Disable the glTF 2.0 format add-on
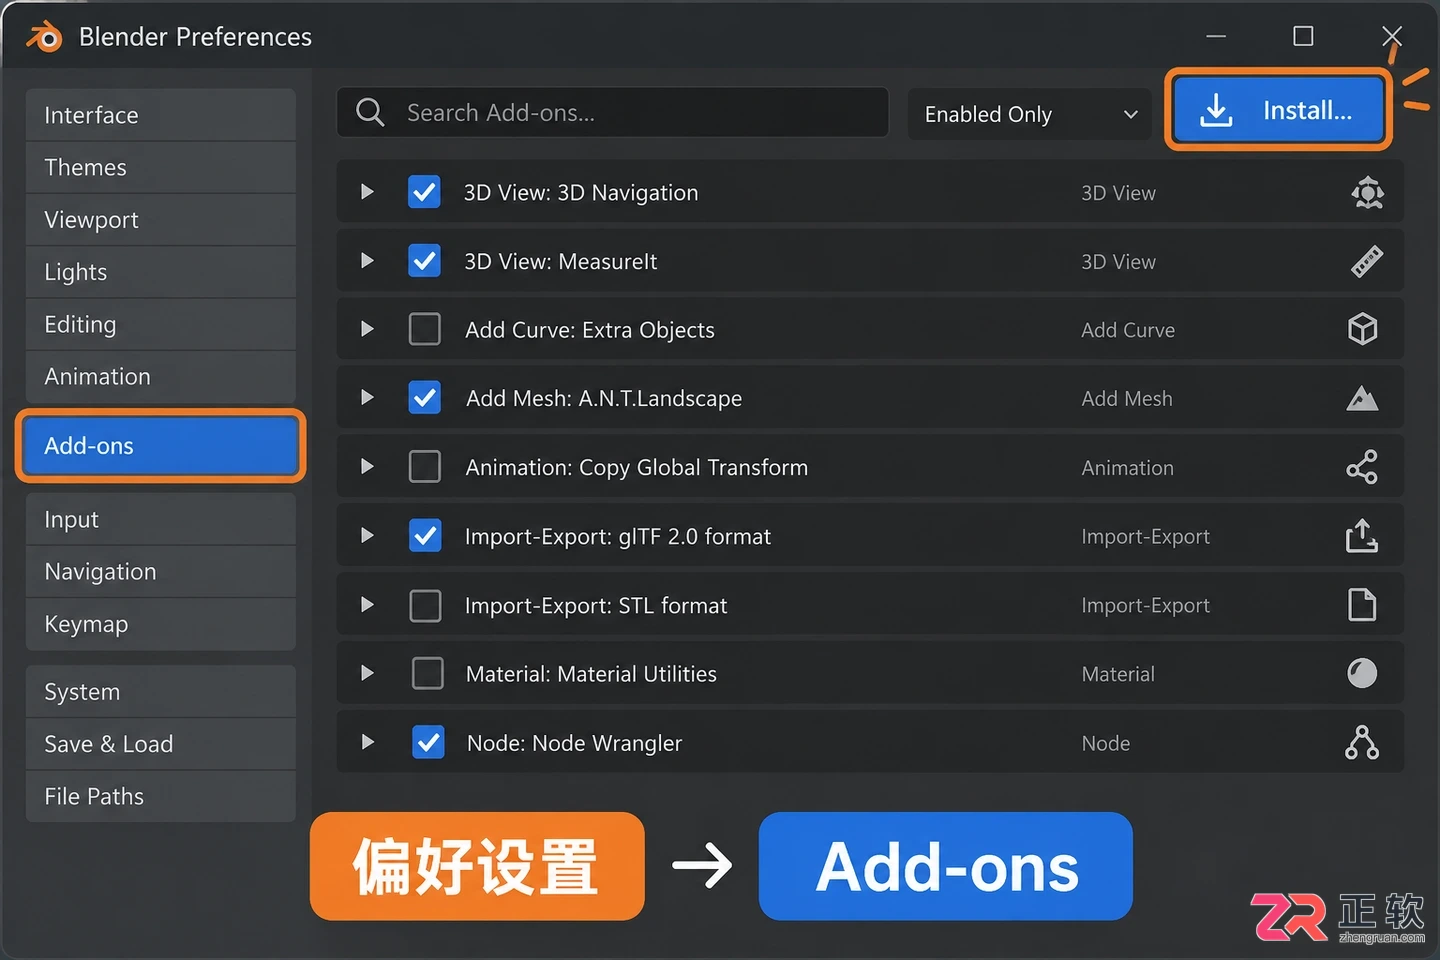Viewport: 1440px width, 960px height. 426,536
